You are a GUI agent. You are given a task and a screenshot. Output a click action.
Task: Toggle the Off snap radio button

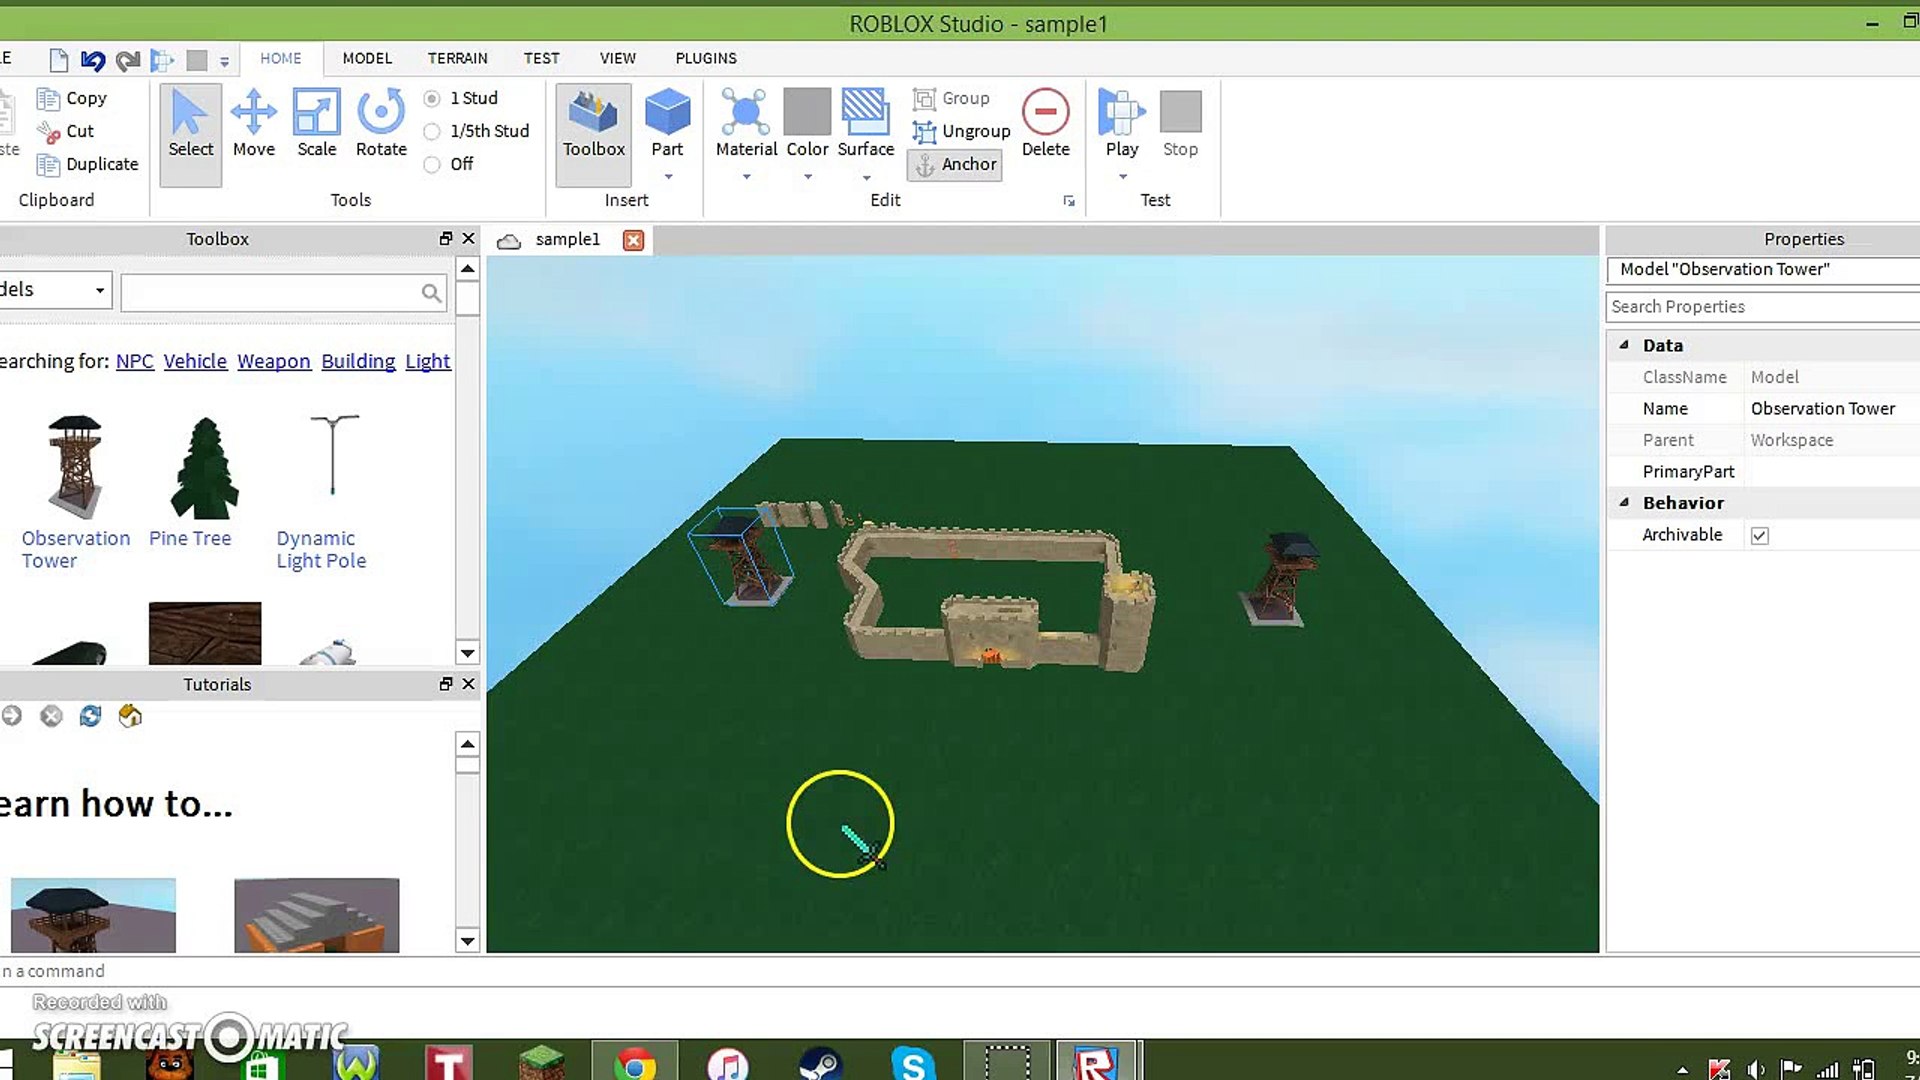tap(433, 164)
